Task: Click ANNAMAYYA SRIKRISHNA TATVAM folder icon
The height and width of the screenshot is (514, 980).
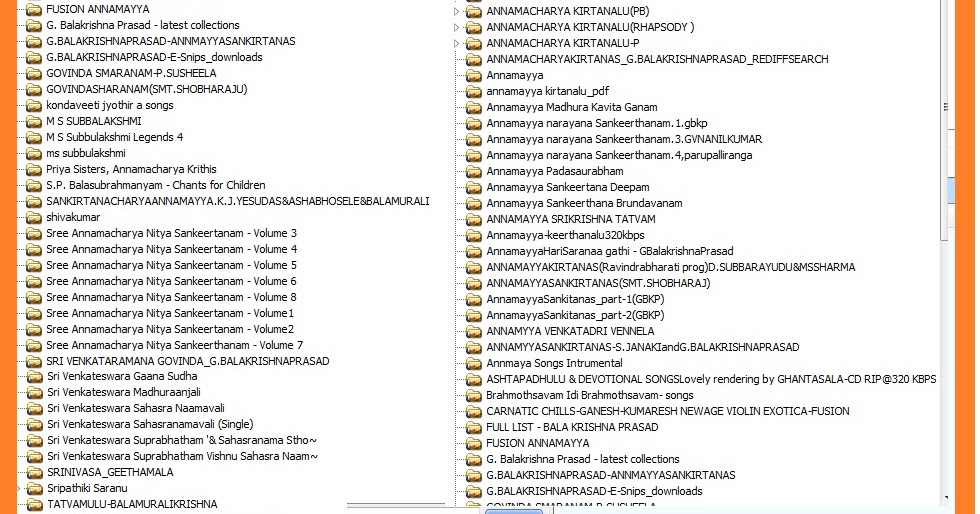Action: coord(474,219)
